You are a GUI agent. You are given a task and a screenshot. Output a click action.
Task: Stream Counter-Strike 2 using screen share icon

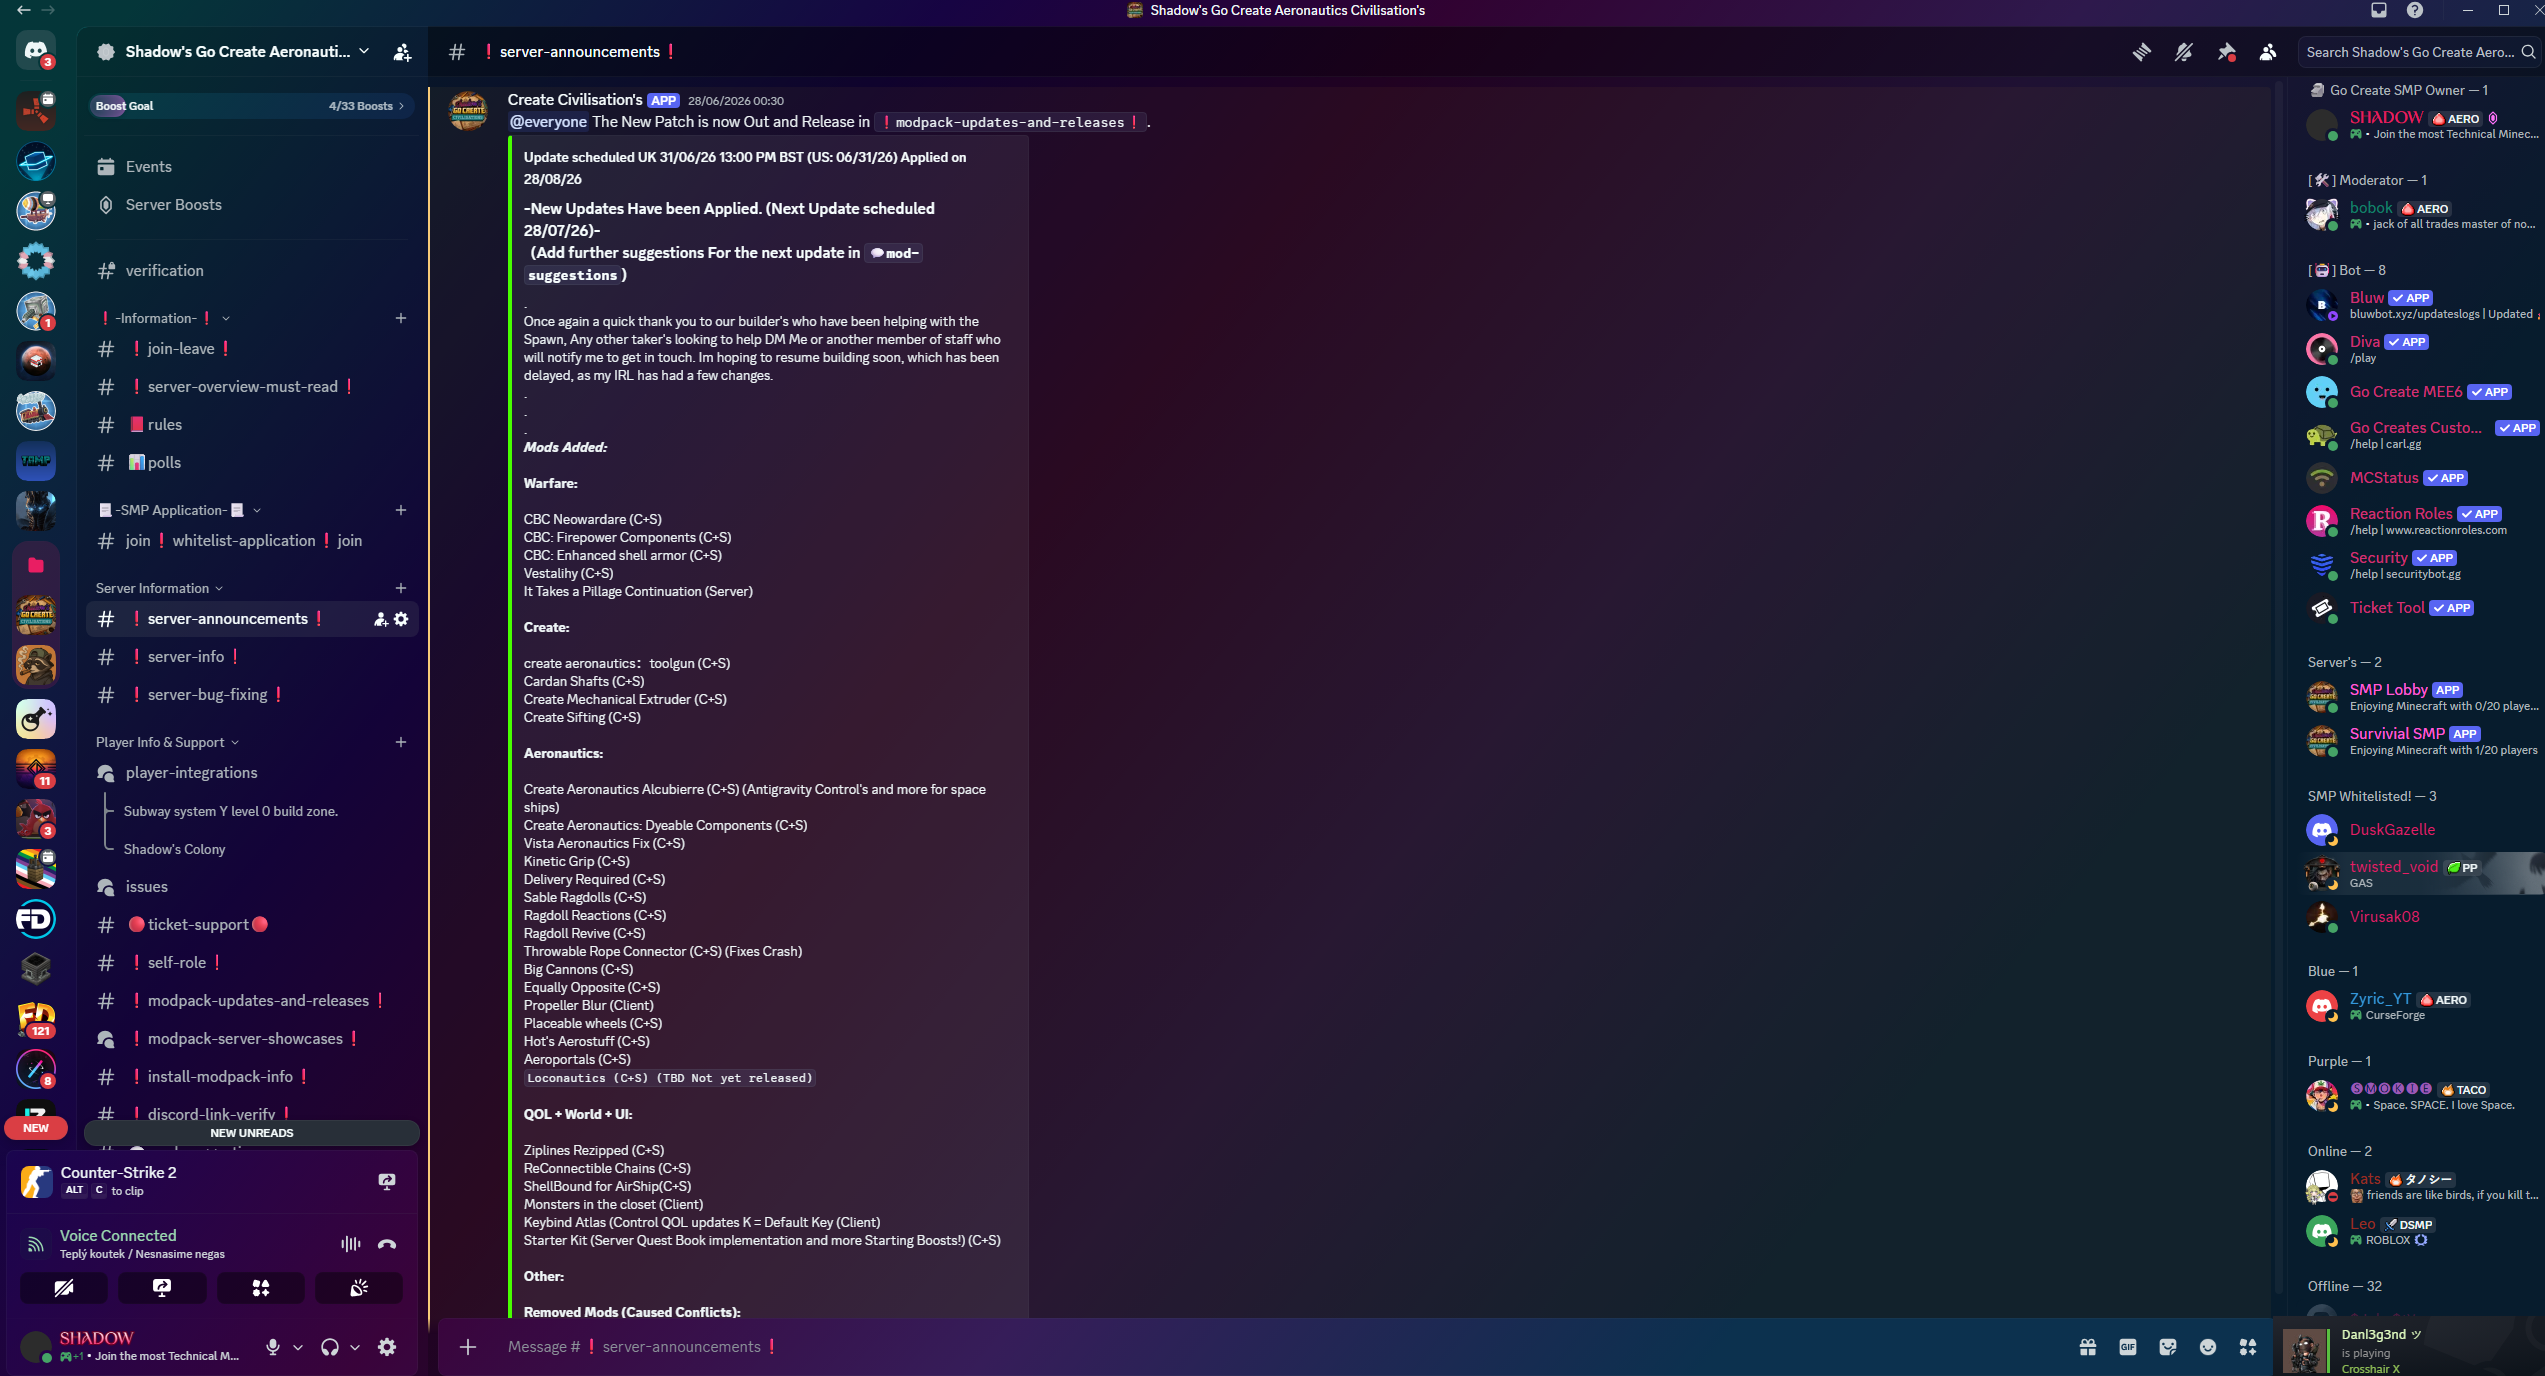click(387, 1181)
